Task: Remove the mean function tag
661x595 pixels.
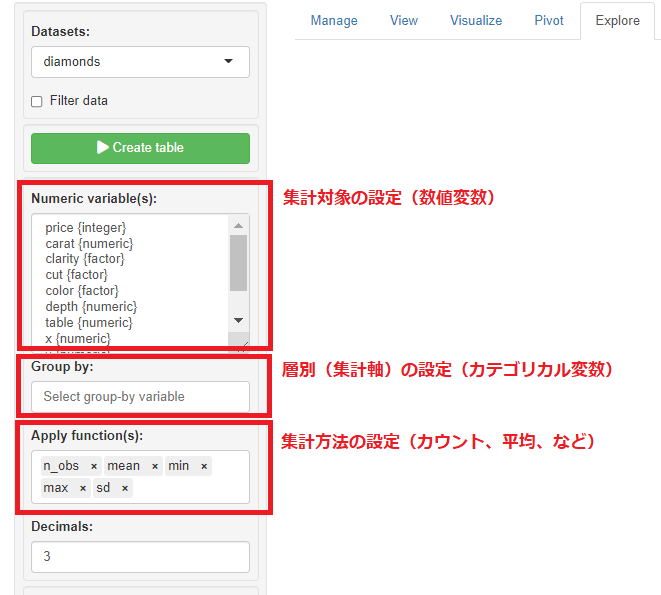Action: pos(155,466)
